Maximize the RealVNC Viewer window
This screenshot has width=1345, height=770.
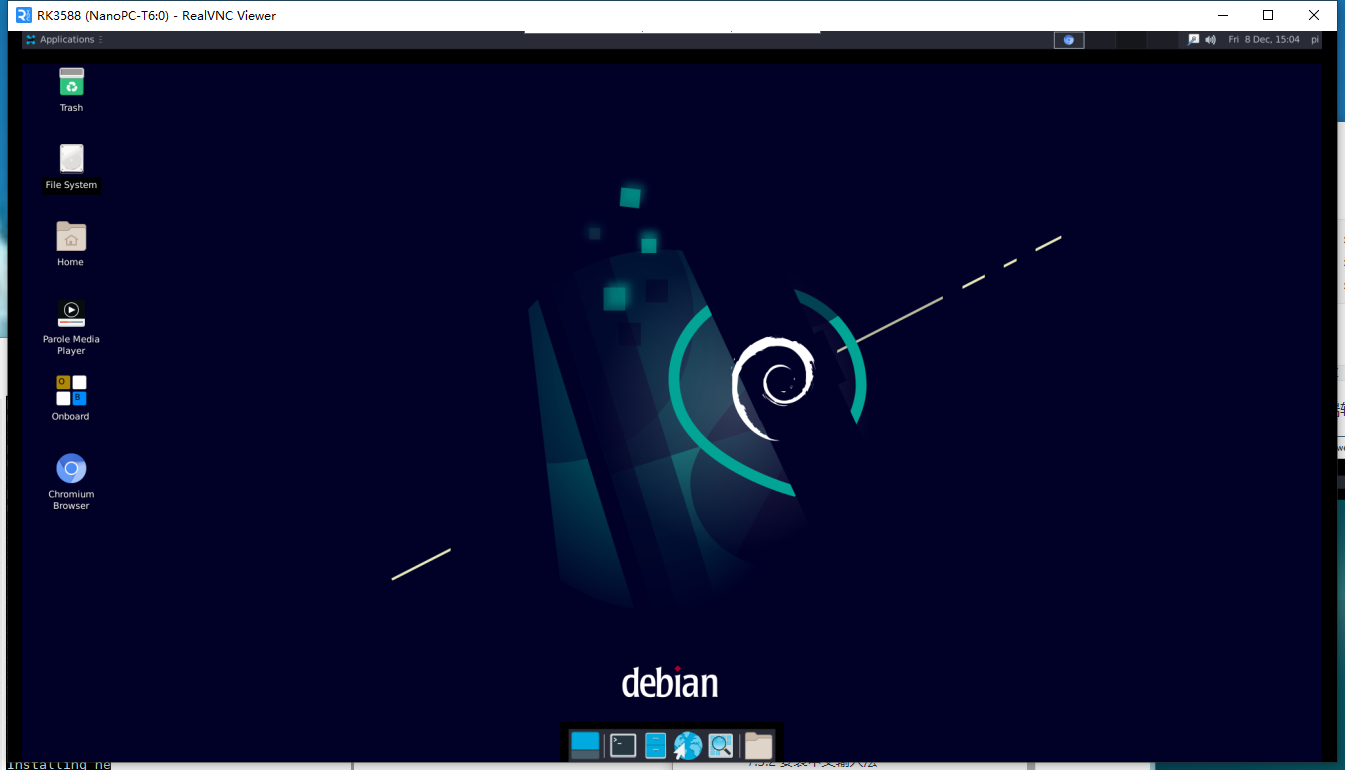click(x=1268, y=15)
